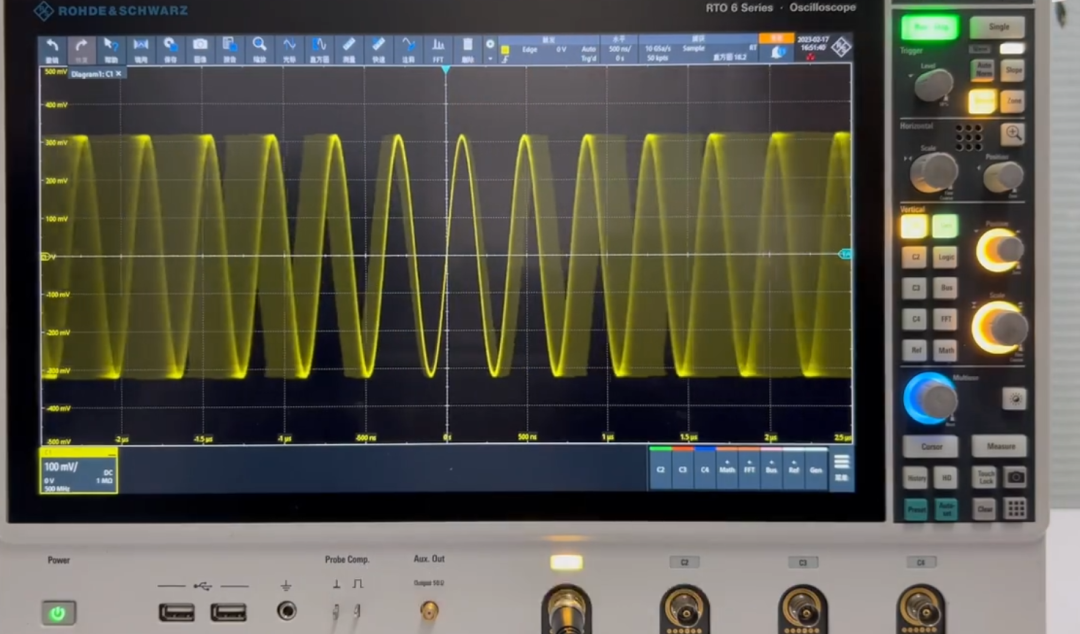Close the Diagram1: C1 tab

(x=119, y=74)
